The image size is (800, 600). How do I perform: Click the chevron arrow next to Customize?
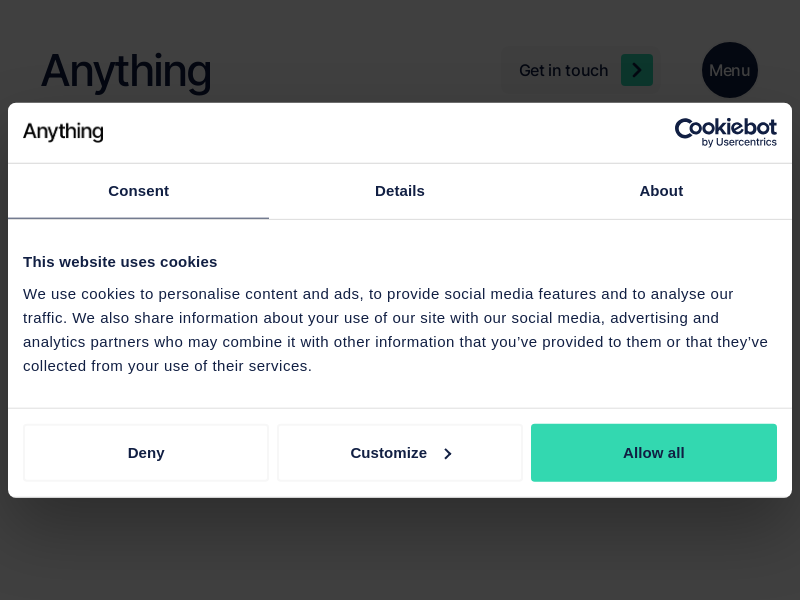coord(448,454)
